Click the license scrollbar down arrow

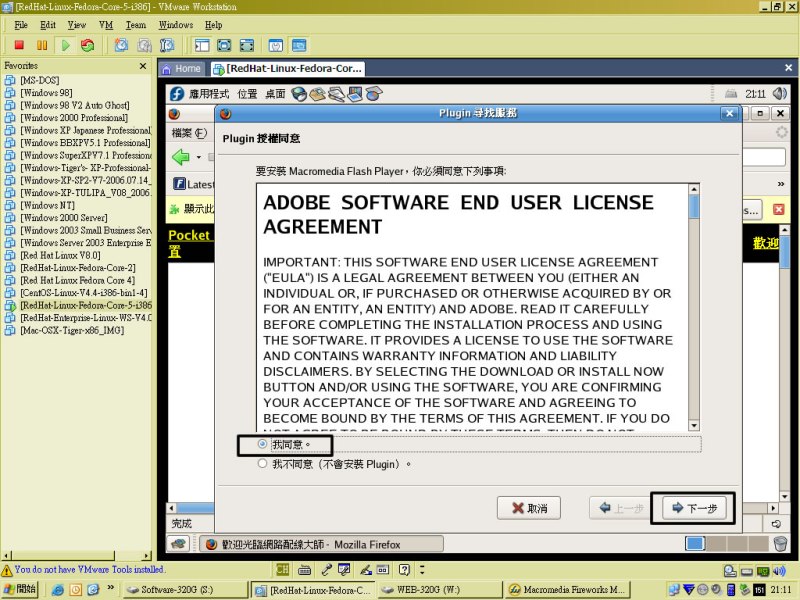point(693,425)
